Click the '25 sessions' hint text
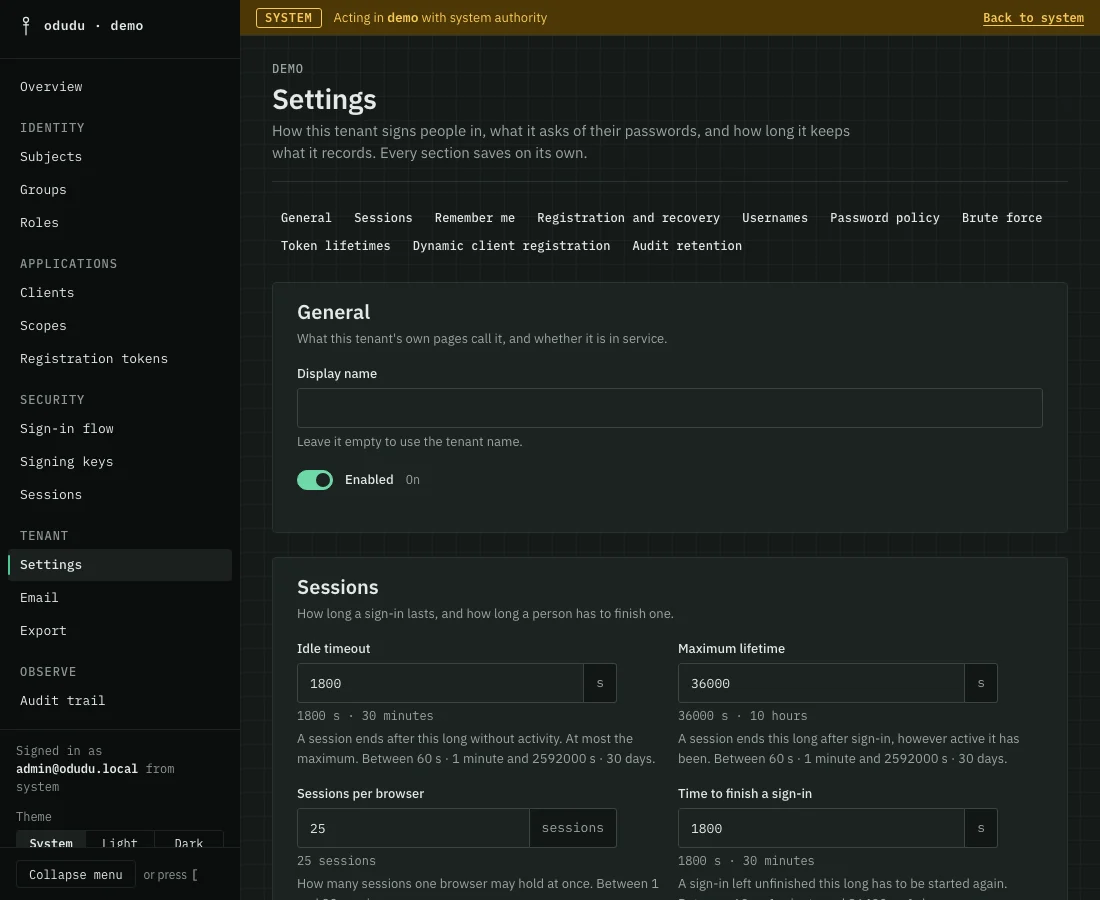This screenshot has width=1100, height=900. point(336,861)
